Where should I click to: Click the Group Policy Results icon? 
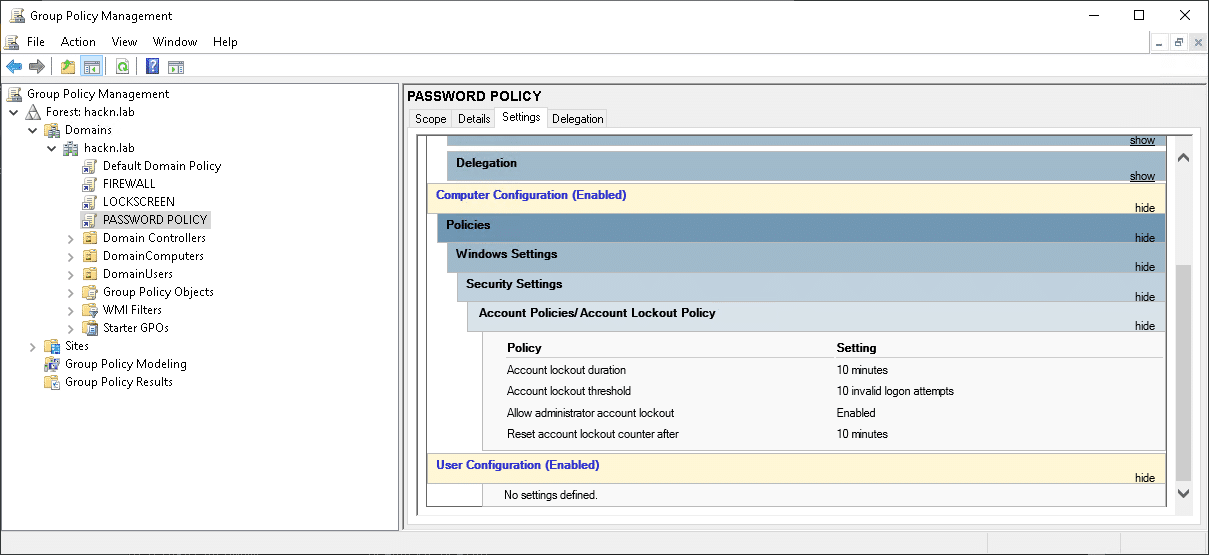pyautogui.click(x=52, y=382)
